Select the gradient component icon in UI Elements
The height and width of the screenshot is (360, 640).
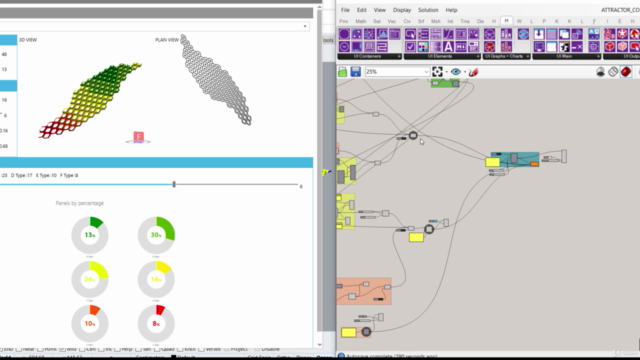(436, 47)
